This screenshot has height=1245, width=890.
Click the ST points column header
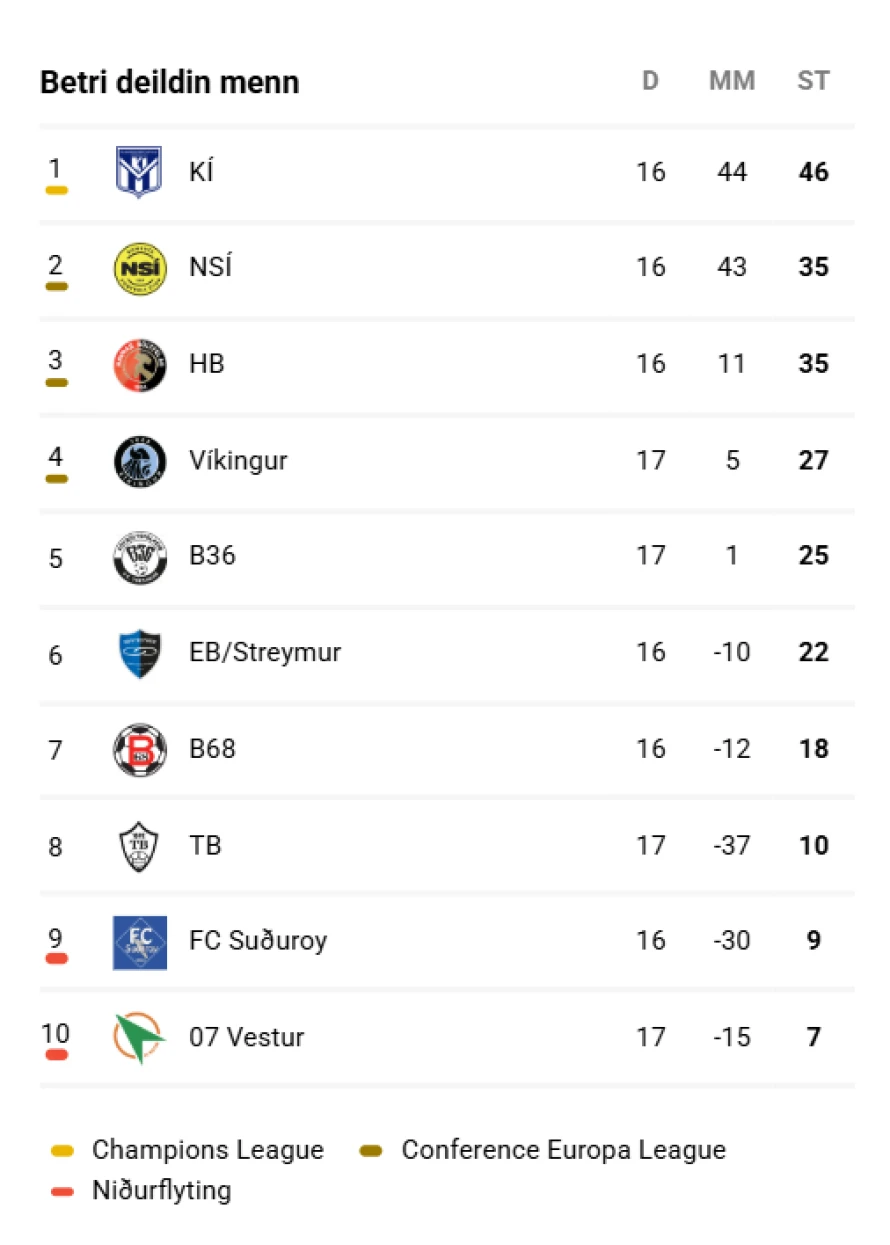pyautogui.click(x=813, y=81)
